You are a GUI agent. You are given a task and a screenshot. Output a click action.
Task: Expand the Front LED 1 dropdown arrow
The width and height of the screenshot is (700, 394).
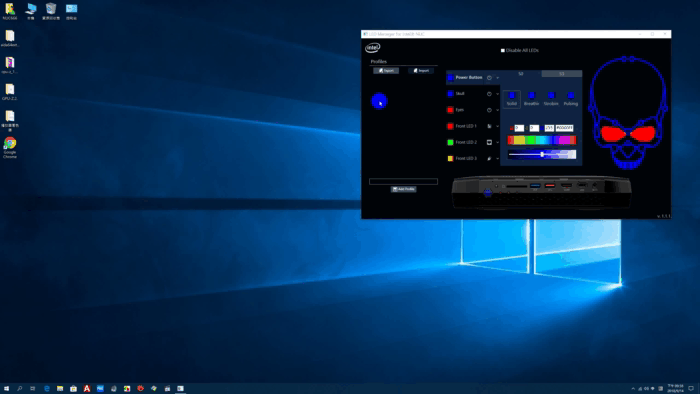(x=497, y=126)
